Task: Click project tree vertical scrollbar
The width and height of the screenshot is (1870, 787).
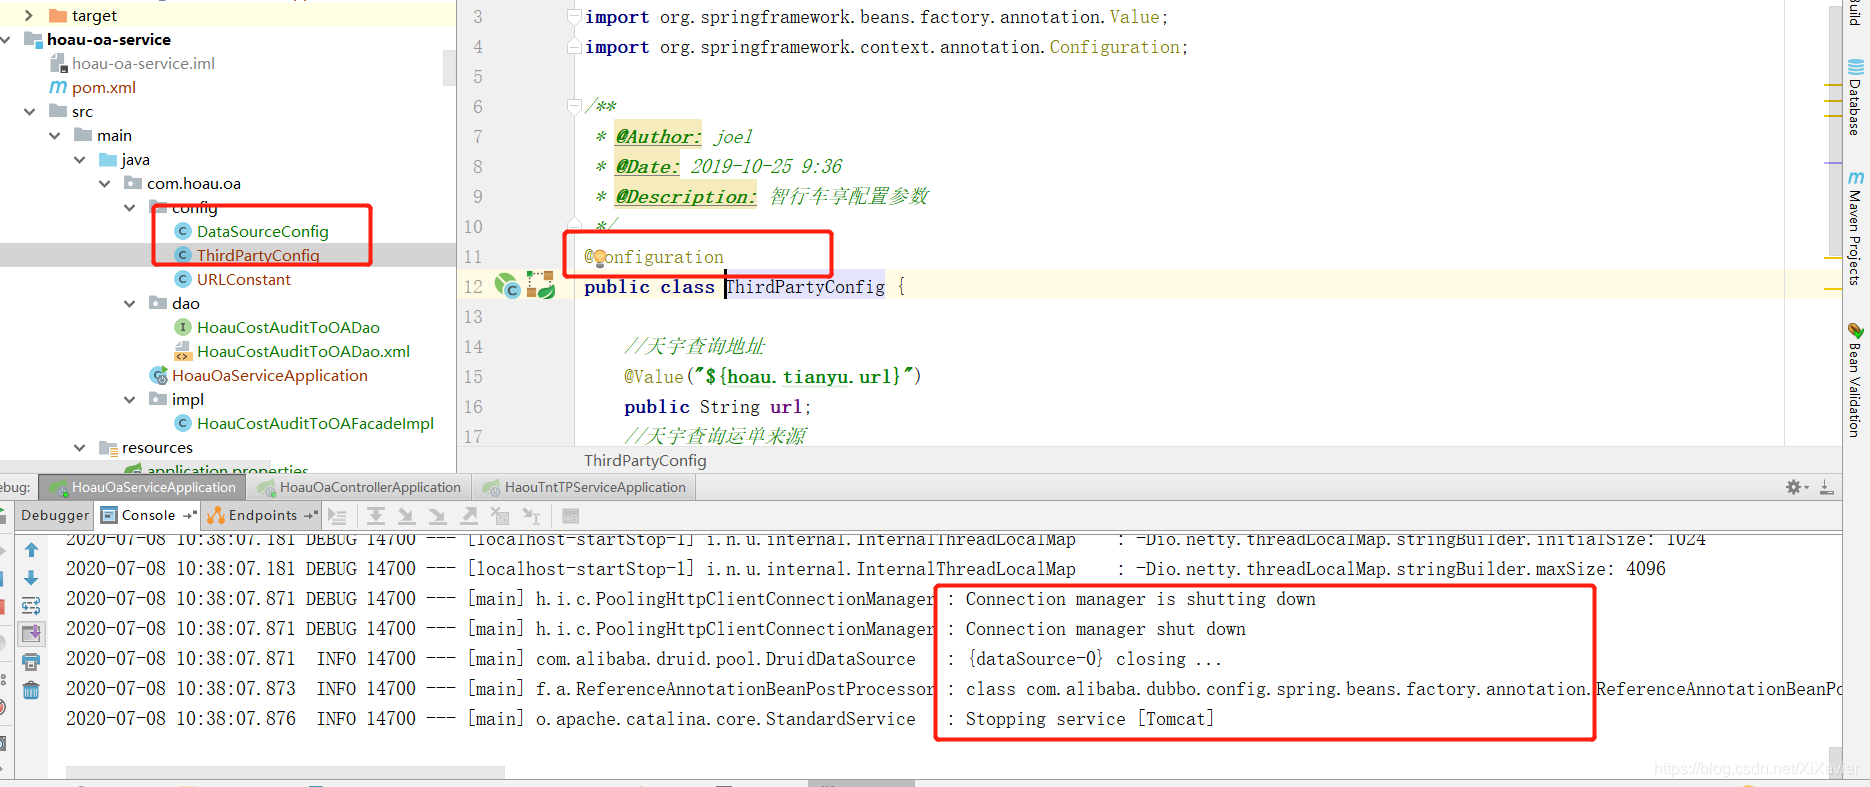Action: (449, 68)
